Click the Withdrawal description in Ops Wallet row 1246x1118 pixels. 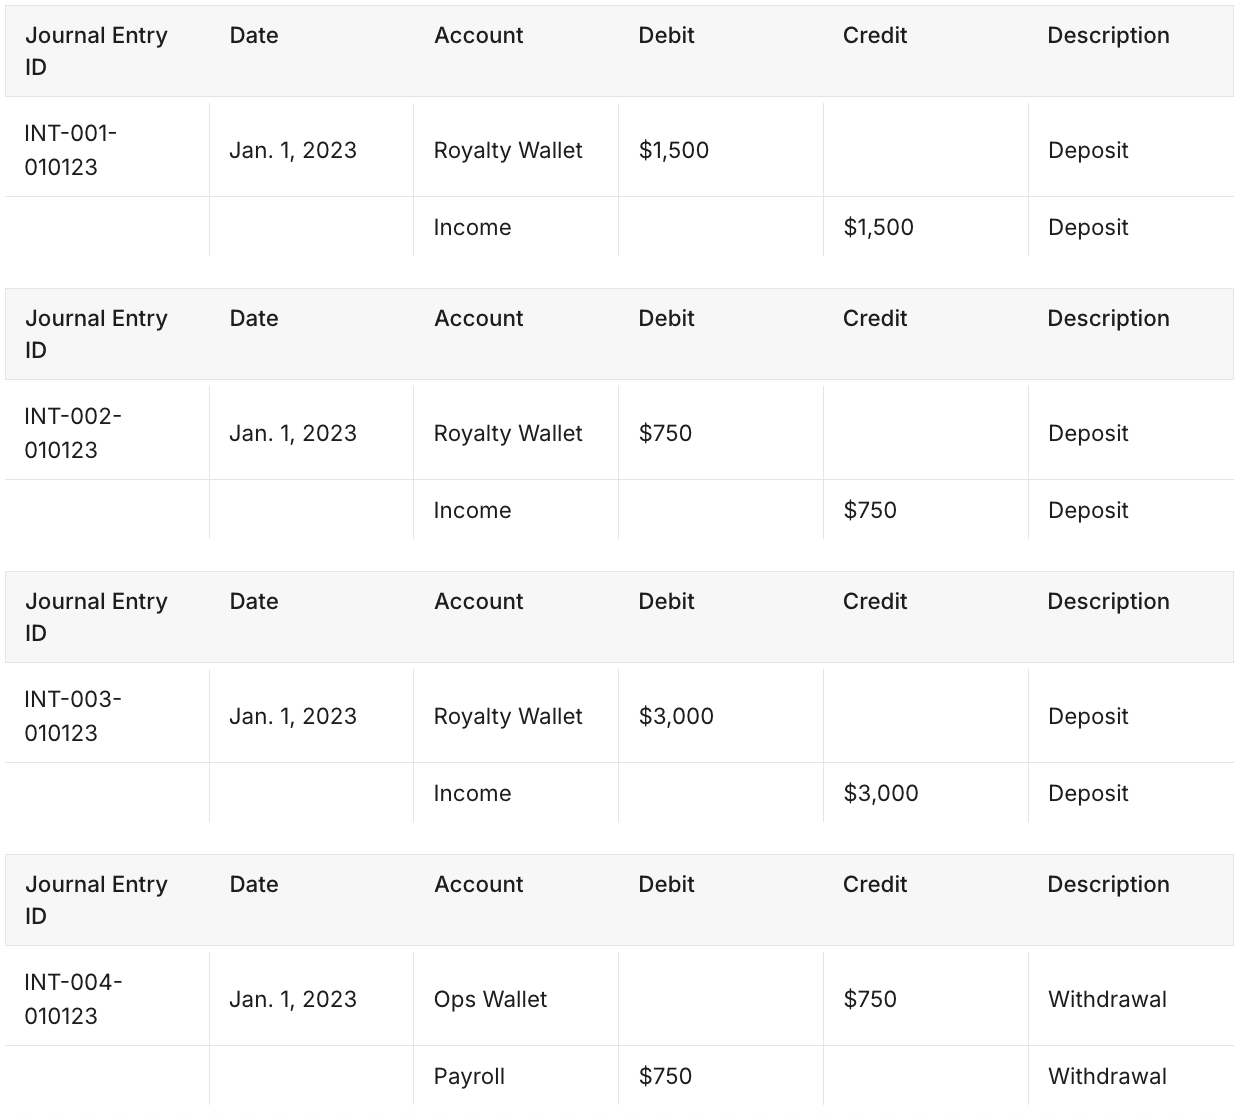pyautogui.click(x=1107, y=999)
